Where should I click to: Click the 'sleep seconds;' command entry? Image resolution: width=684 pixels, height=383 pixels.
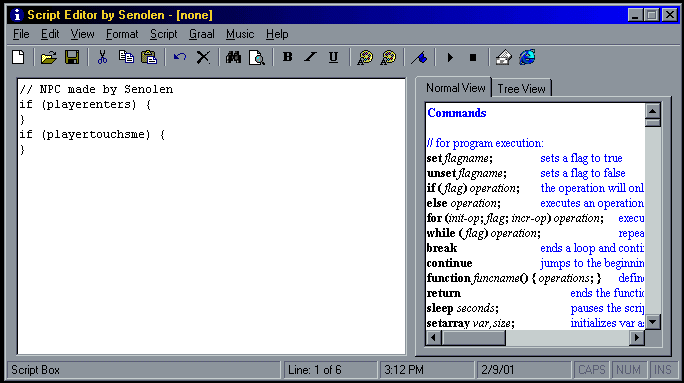[463, 308]
